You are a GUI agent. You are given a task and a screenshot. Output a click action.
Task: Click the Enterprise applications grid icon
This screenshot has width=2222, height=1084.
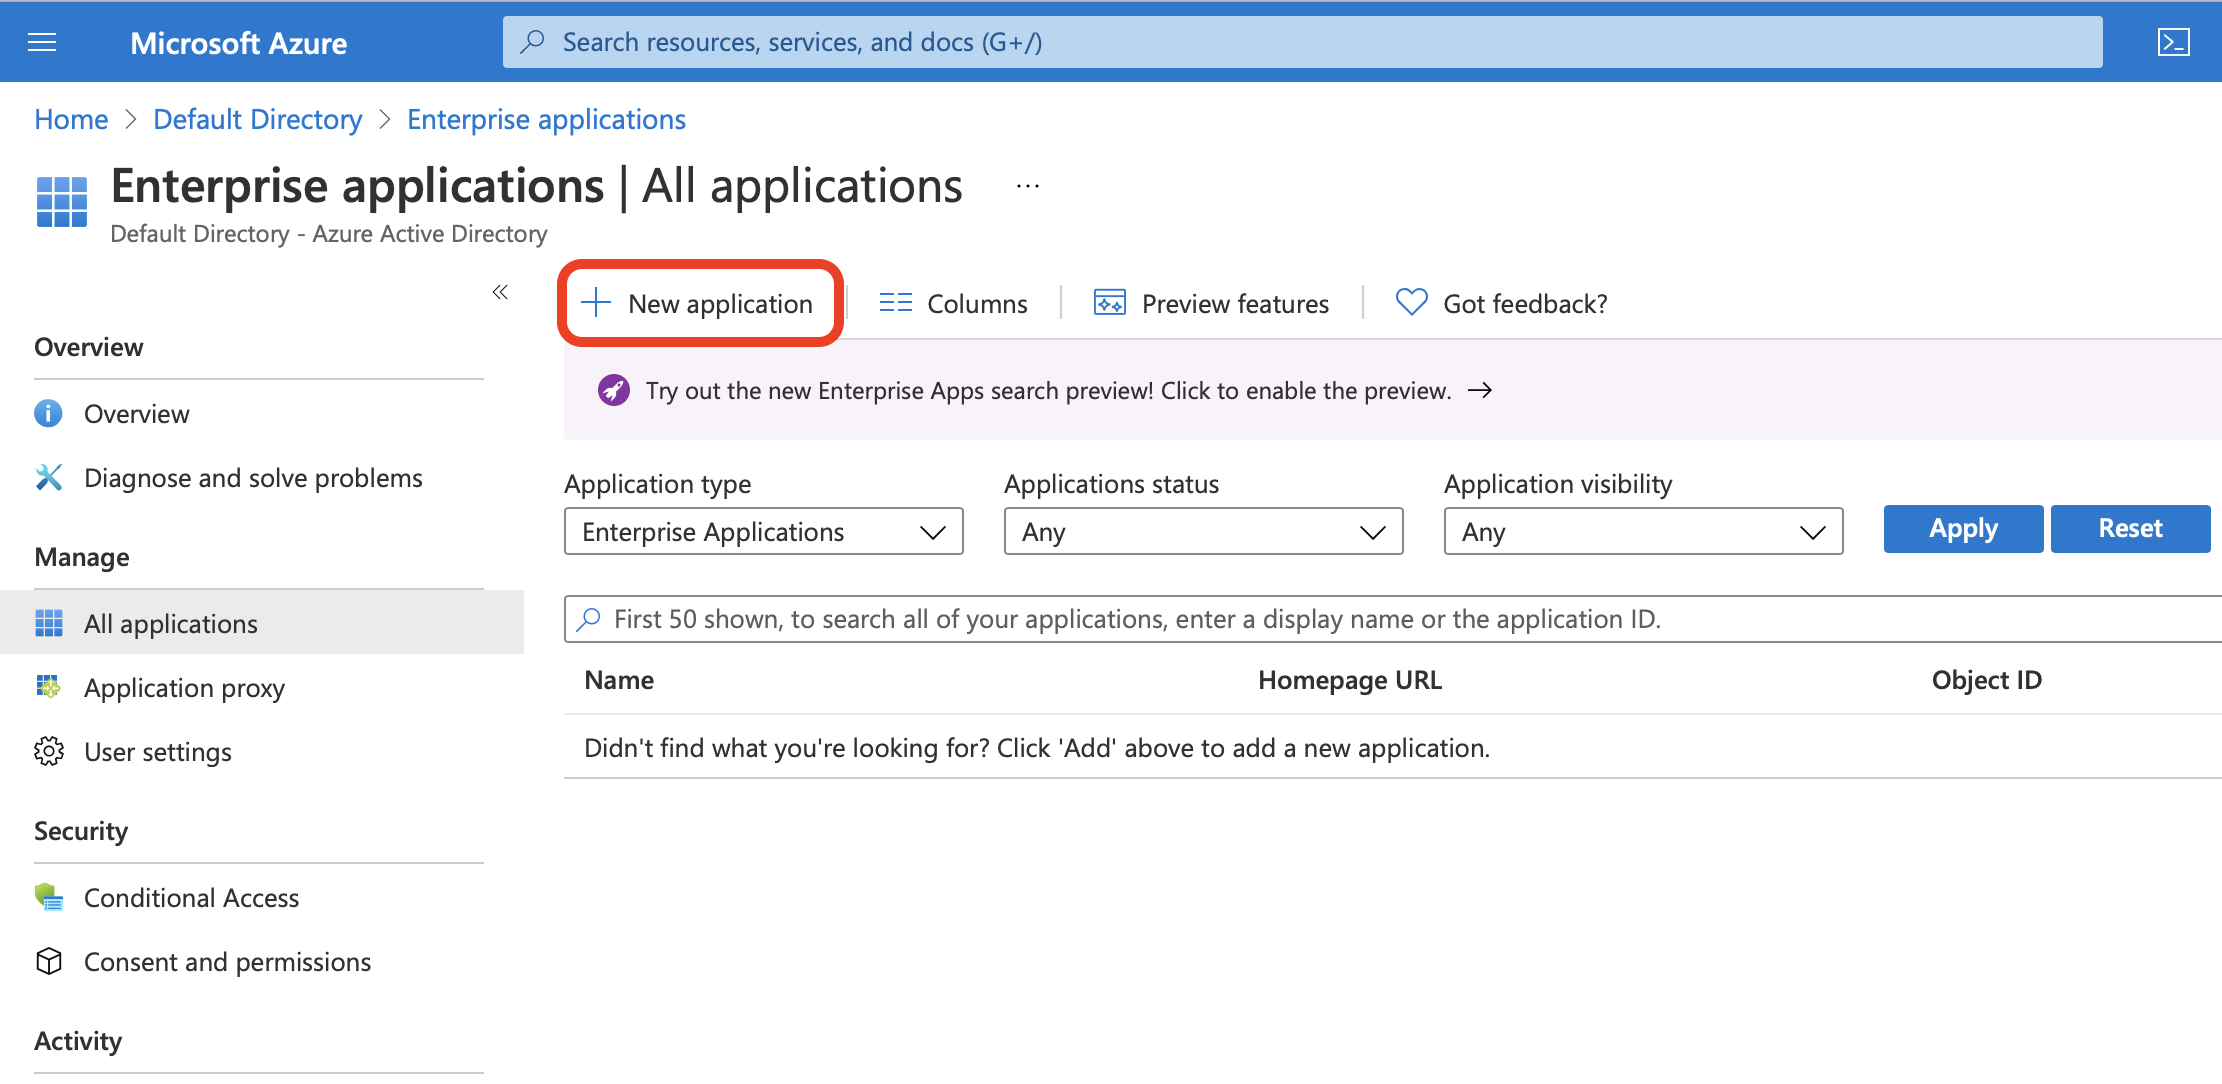[62, 202]
